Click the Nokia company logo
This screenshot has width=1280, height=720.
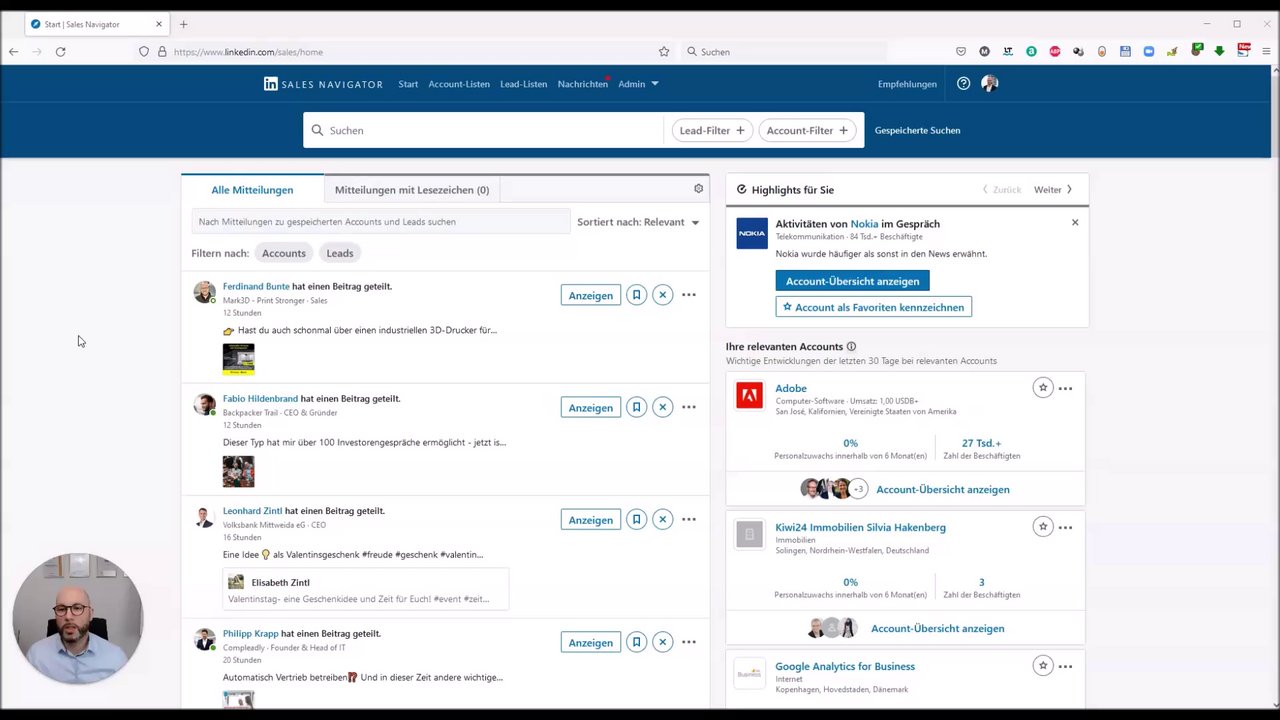pos(752,233)
